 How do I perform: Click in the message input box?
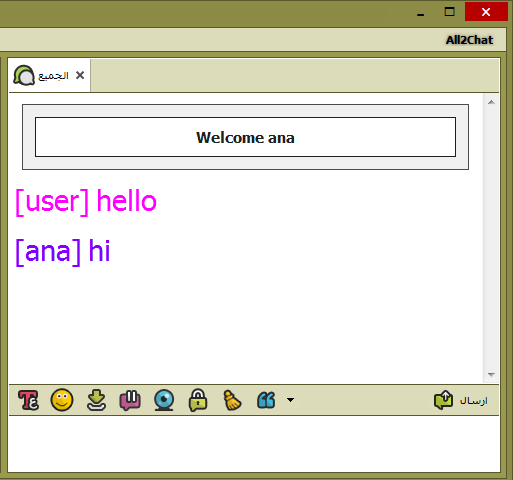(254, 444)
